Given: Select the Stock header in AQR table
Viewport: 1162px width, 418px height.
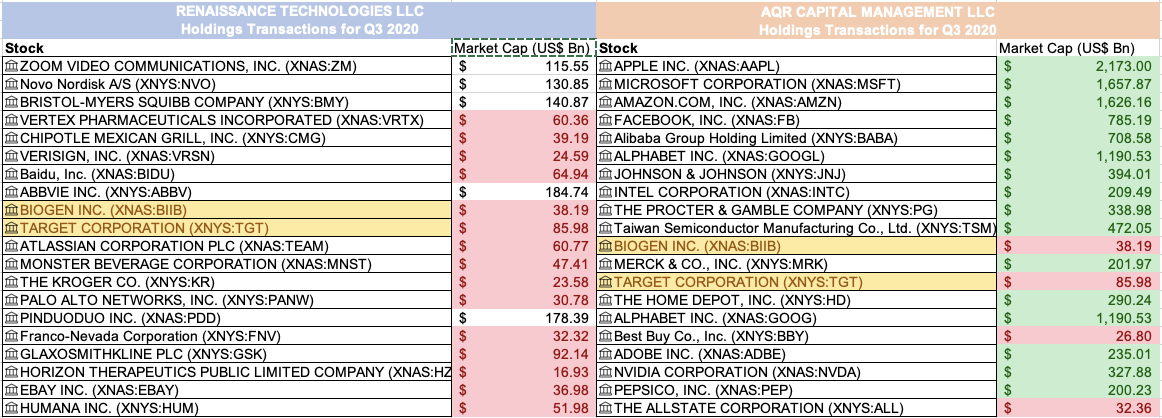Looking at the screenshot, I should coord(797,48).
